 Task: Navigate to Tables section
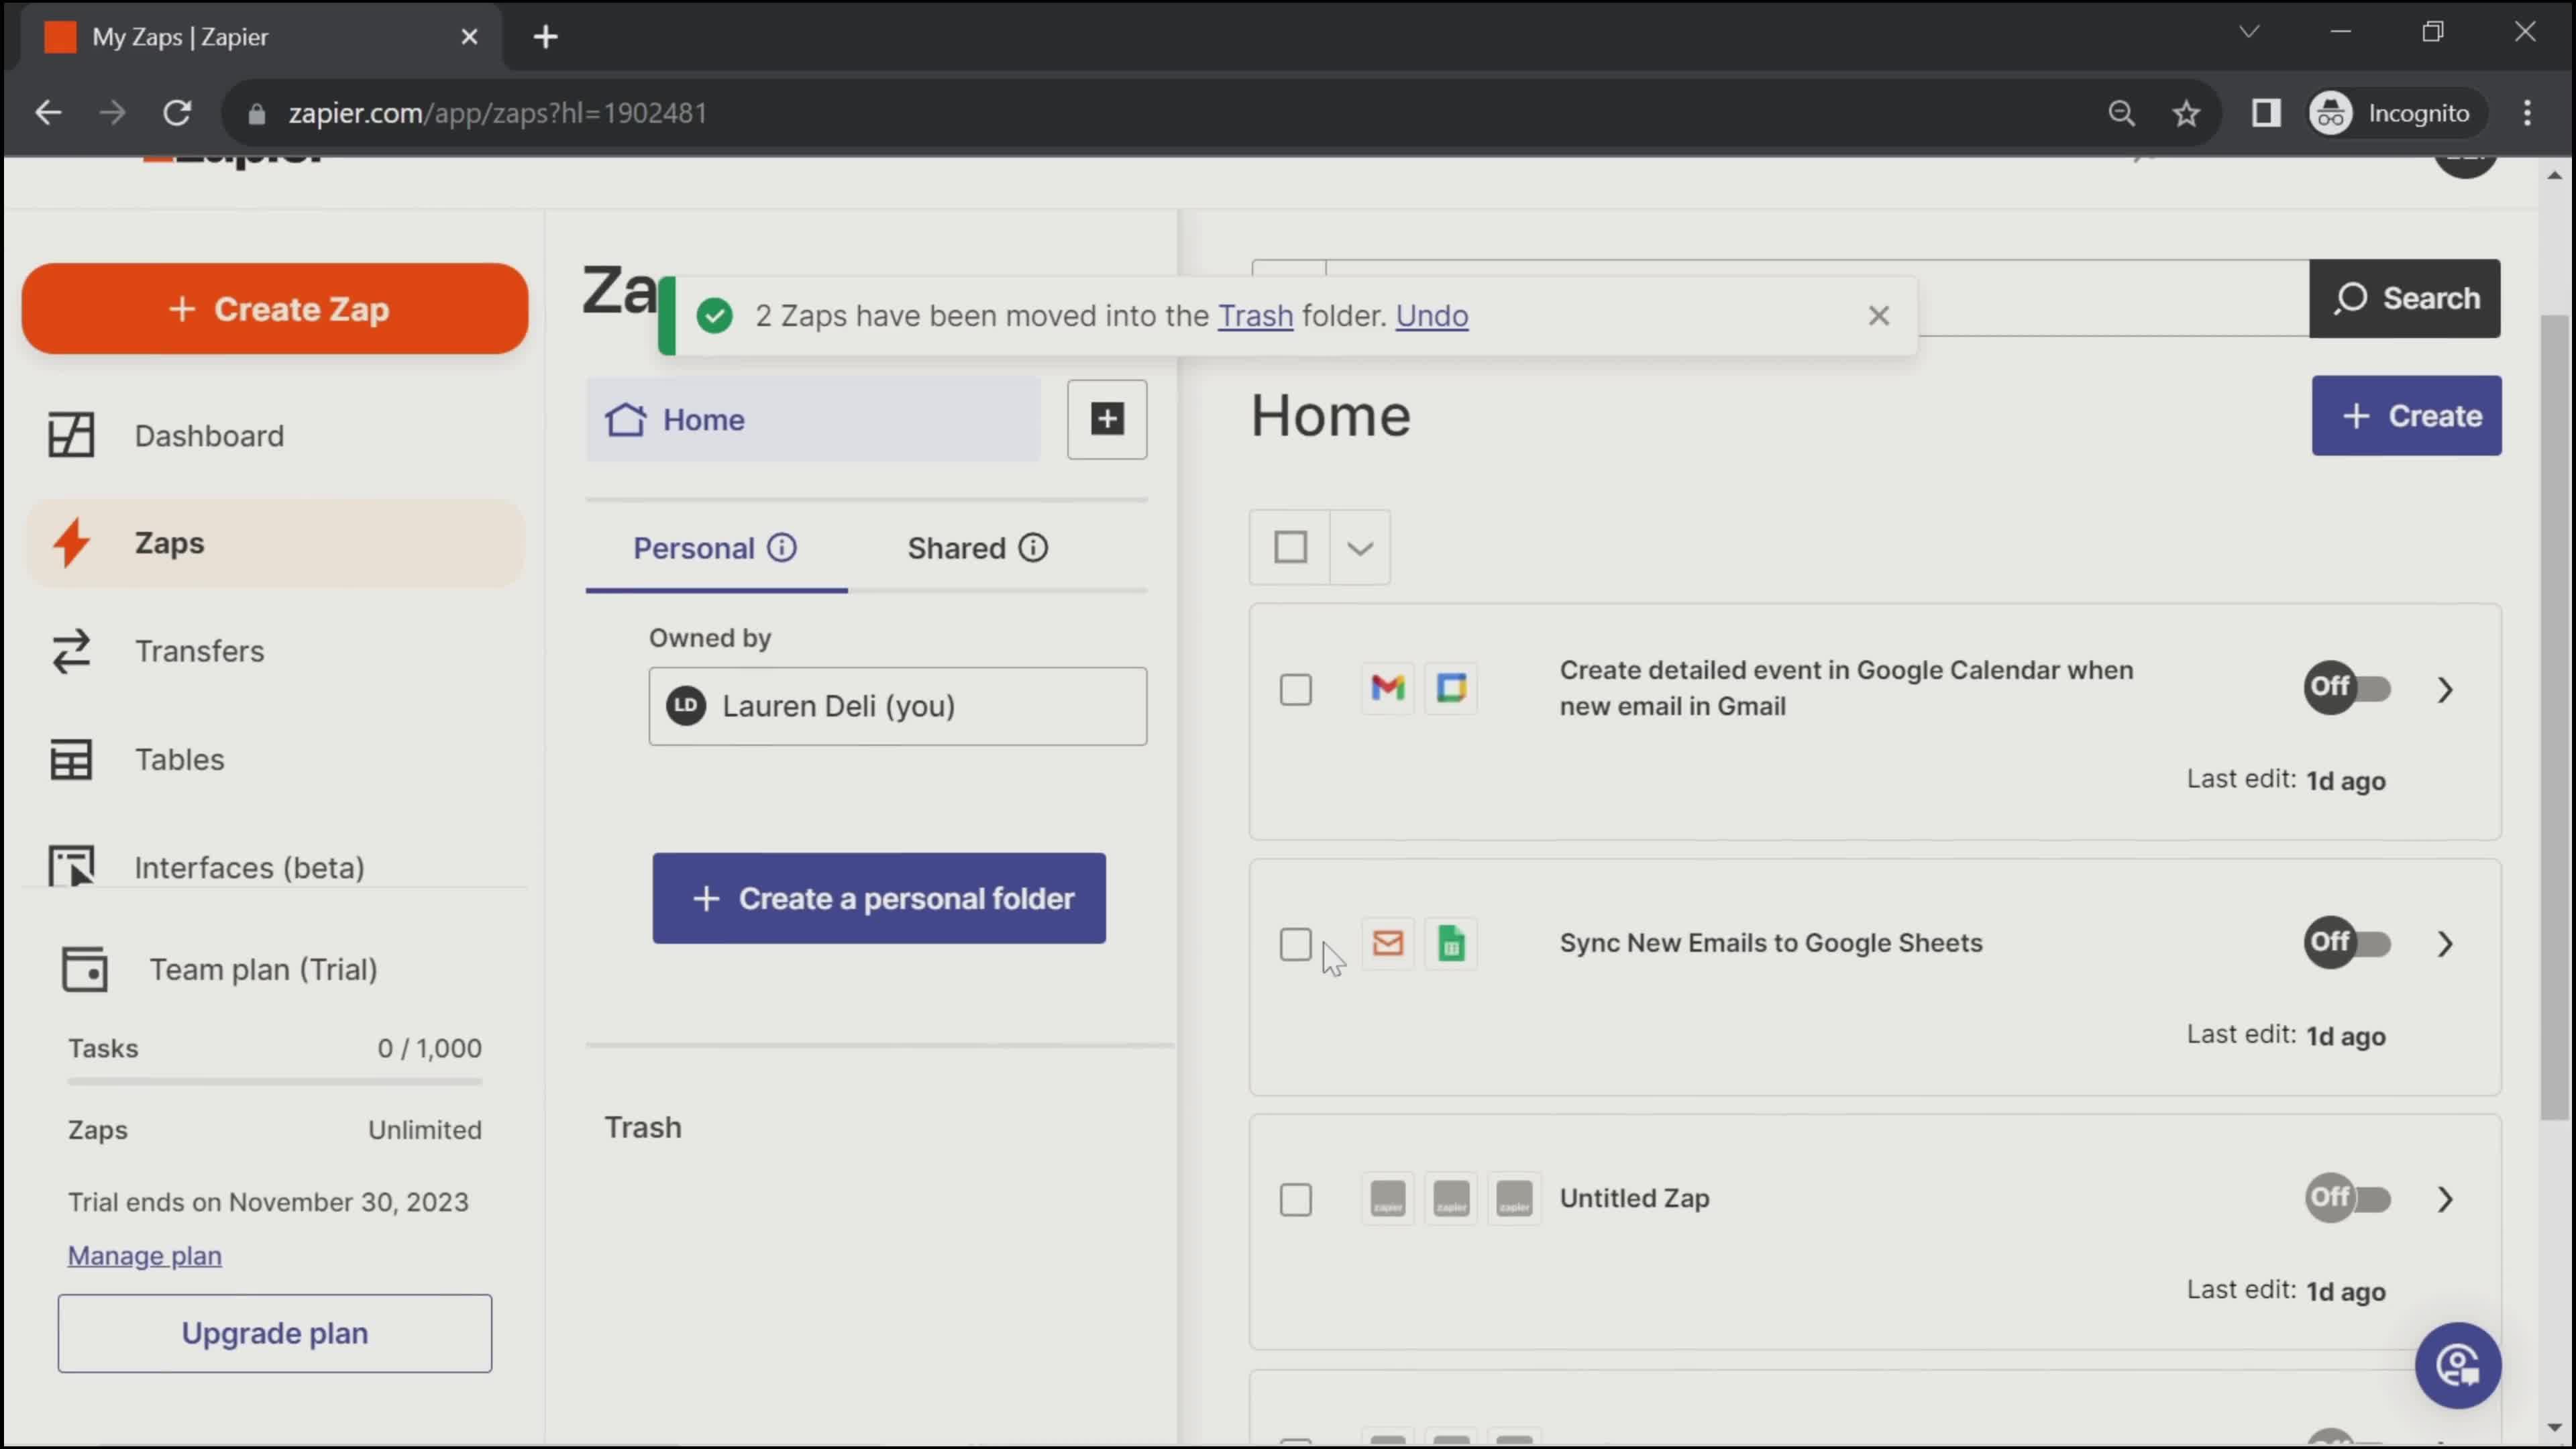pyautogui.click(x=178, y=757)
